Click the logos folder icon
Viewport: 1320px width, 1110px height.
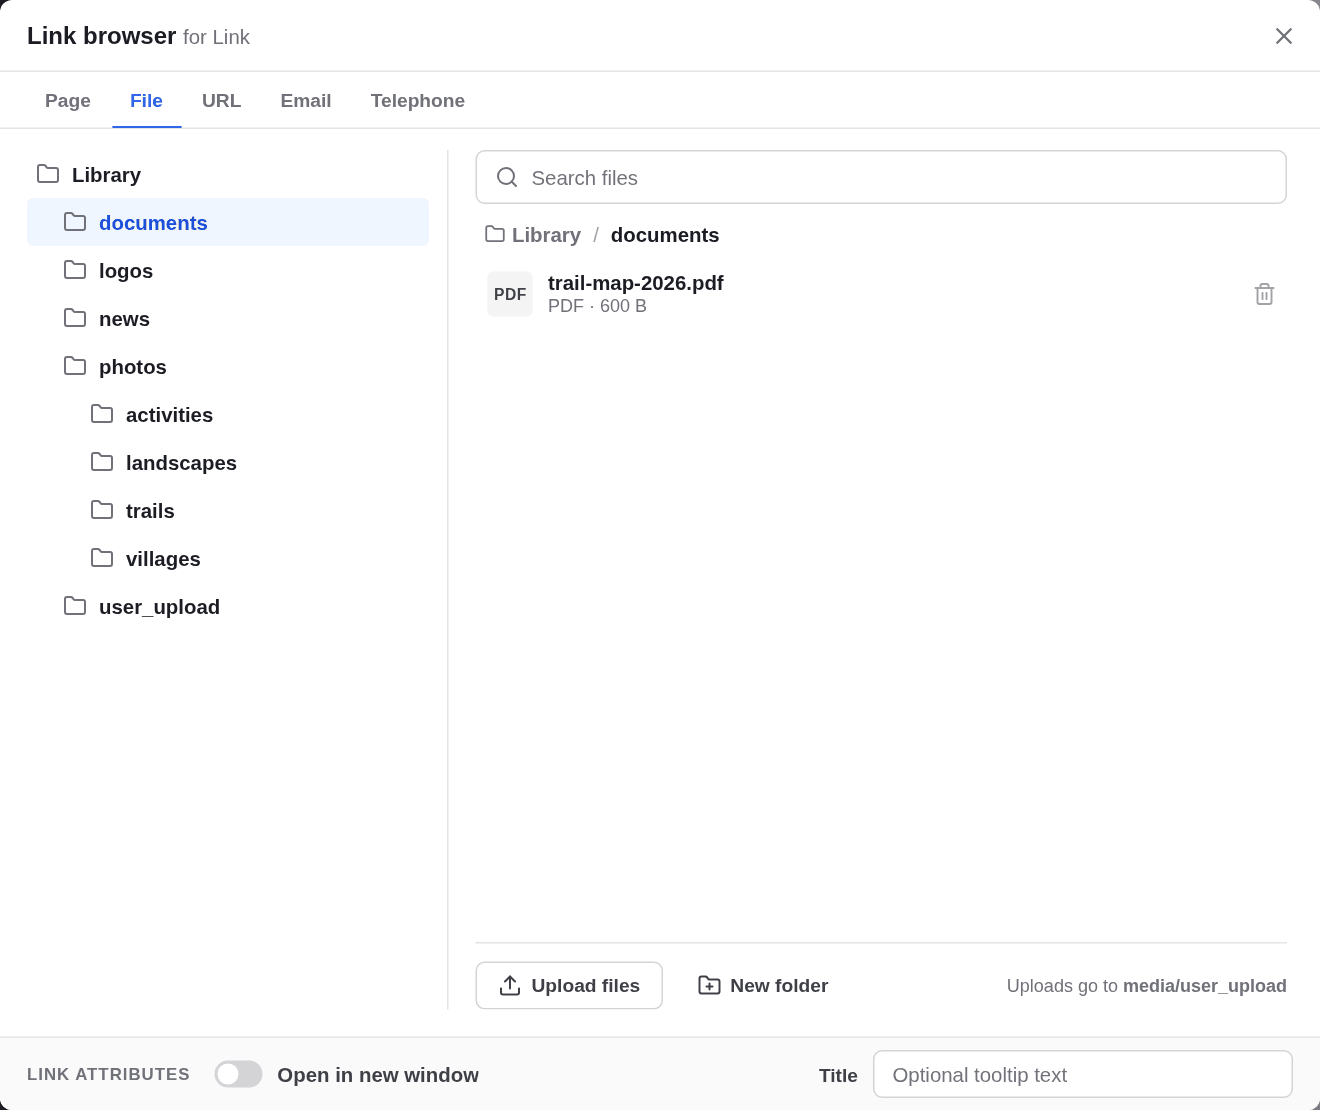coord(75,270)
